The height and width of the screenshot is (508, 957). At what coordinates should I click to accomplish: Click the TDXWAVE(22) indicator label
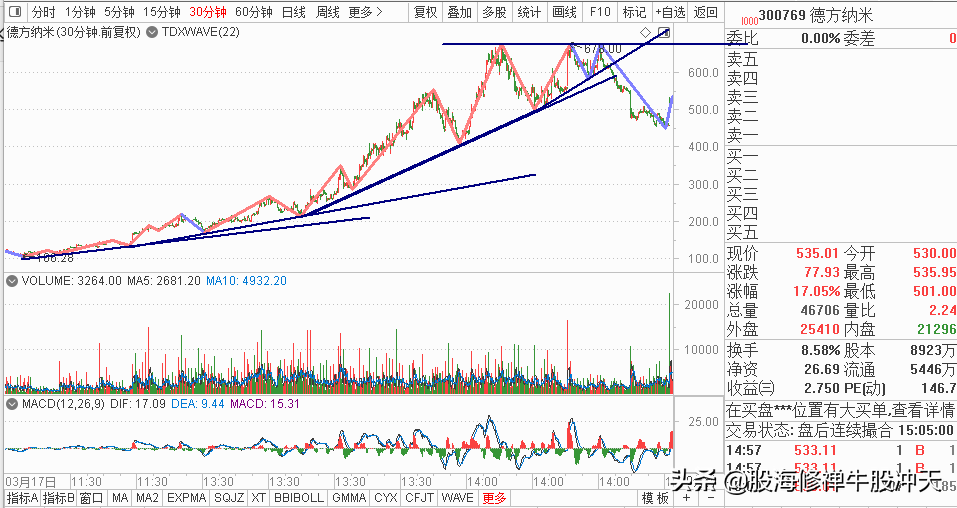(200, 32)
